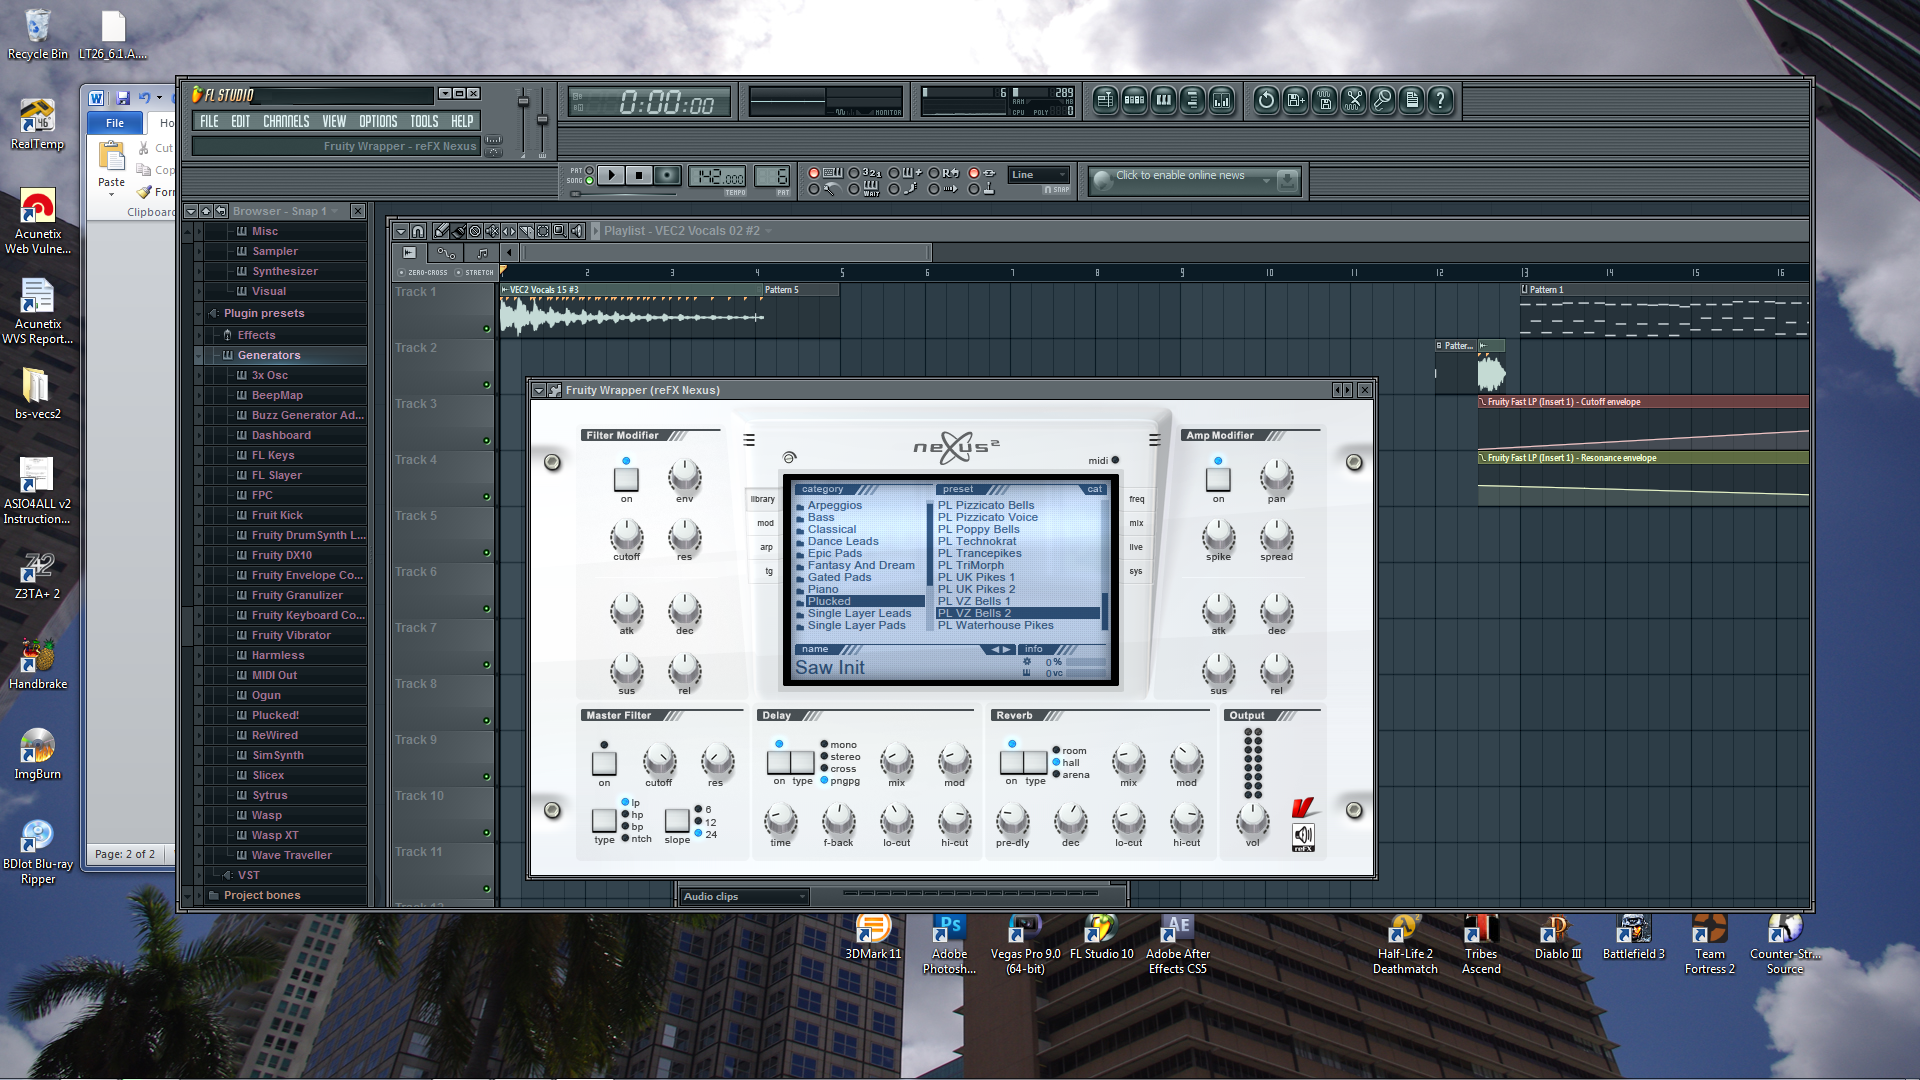
Task: Select the Delete tool in Playlist
Action: 475,231
